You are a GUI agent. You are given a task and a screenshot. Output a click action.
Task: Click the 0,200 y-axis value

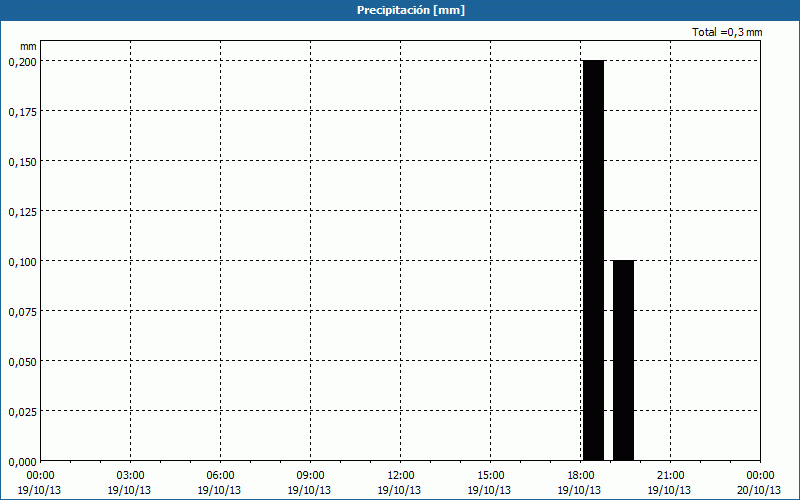(22, 62)
